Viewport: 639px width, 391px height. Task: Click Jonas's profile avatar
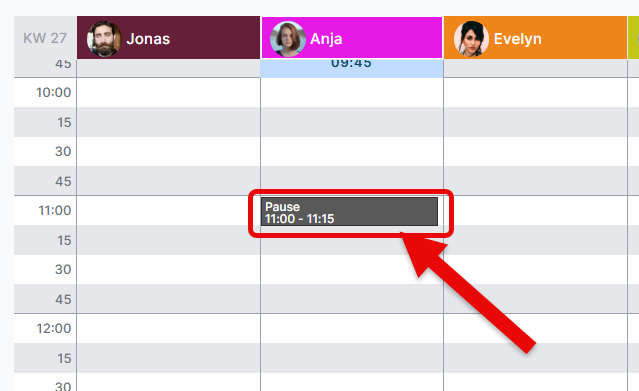click(x=104, y=39)
